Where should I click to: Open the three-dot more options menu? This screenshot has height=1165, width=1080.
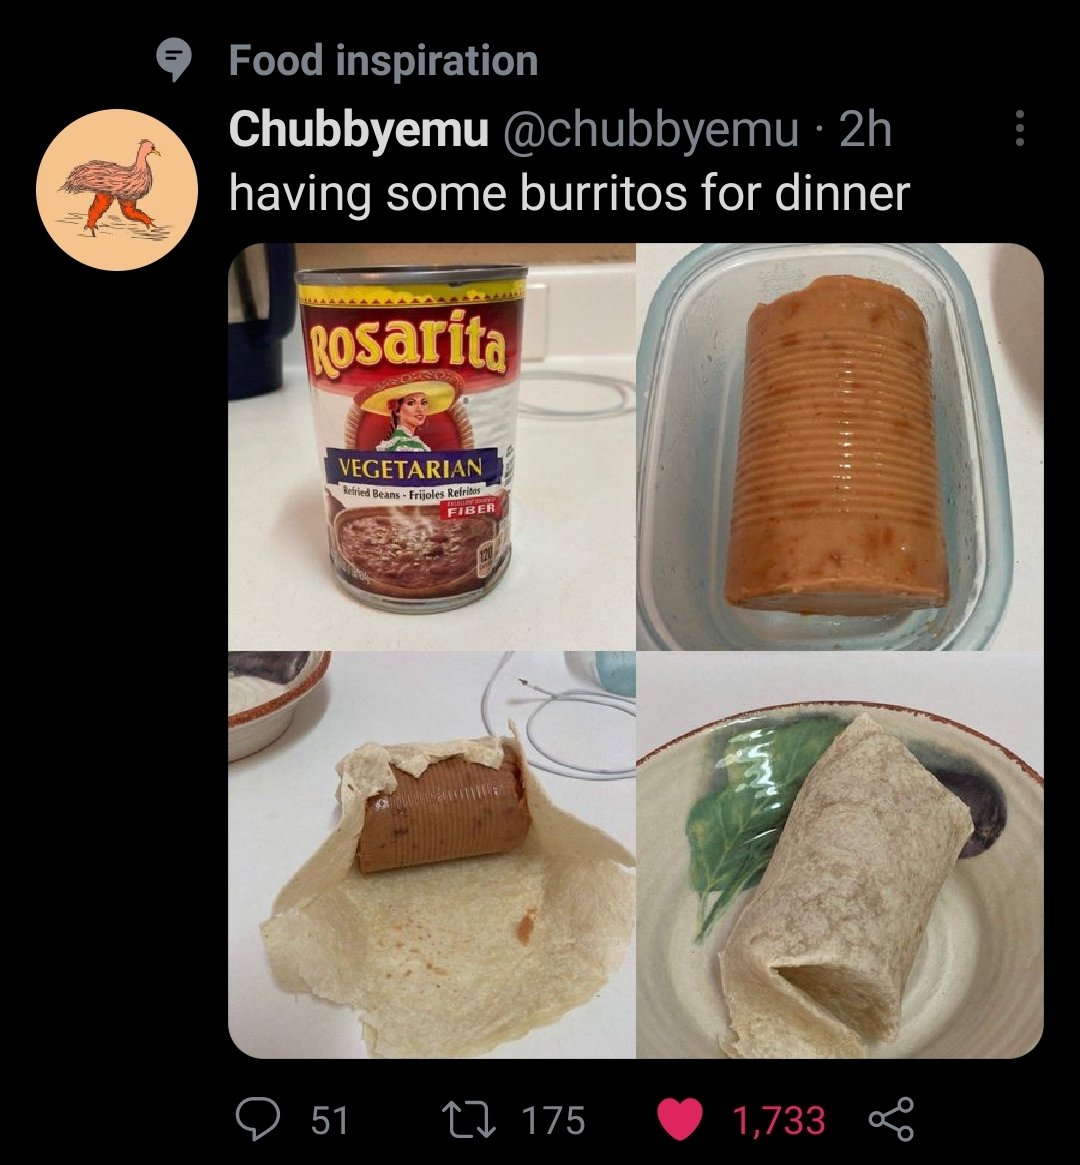[x=1020, y=129]
